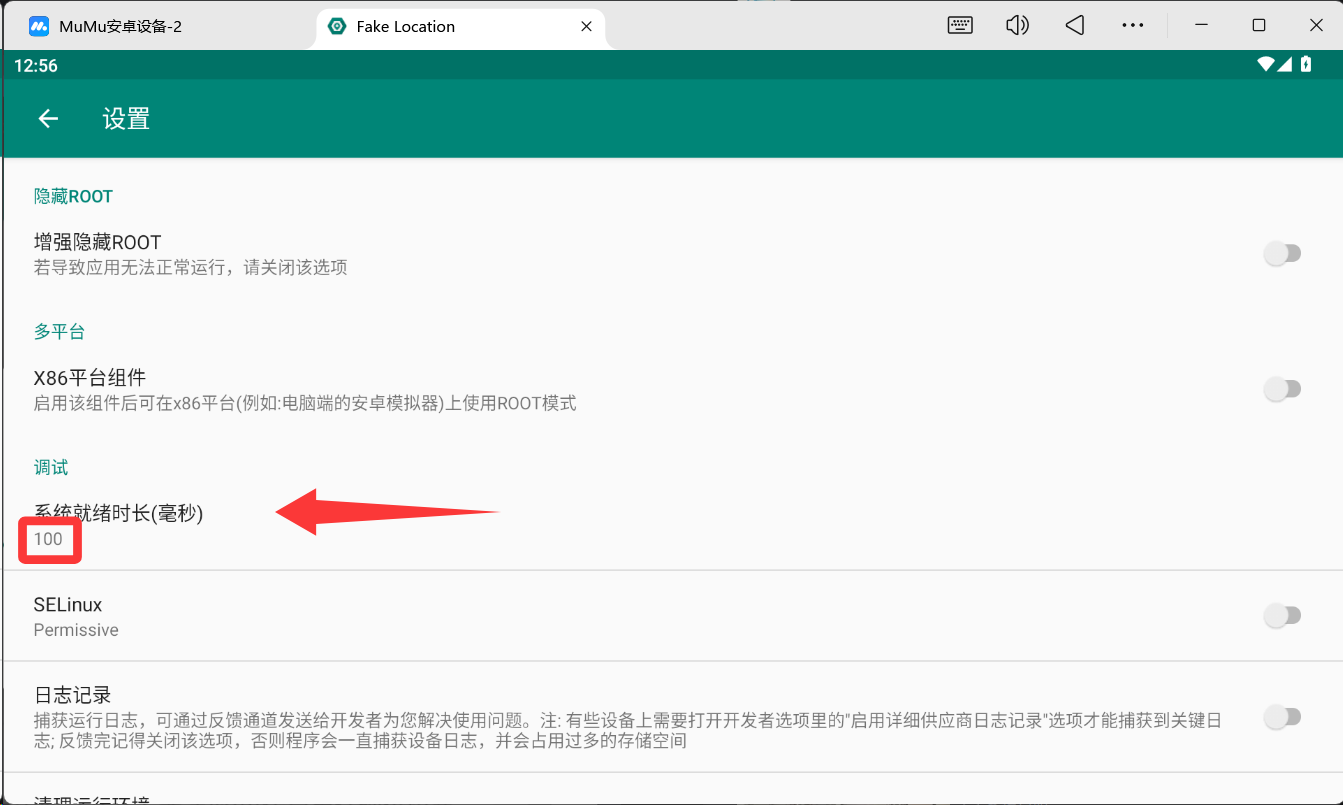Click the MuMu keyboard icon in title bar
Screen dimensions: 1343x805
960,26
